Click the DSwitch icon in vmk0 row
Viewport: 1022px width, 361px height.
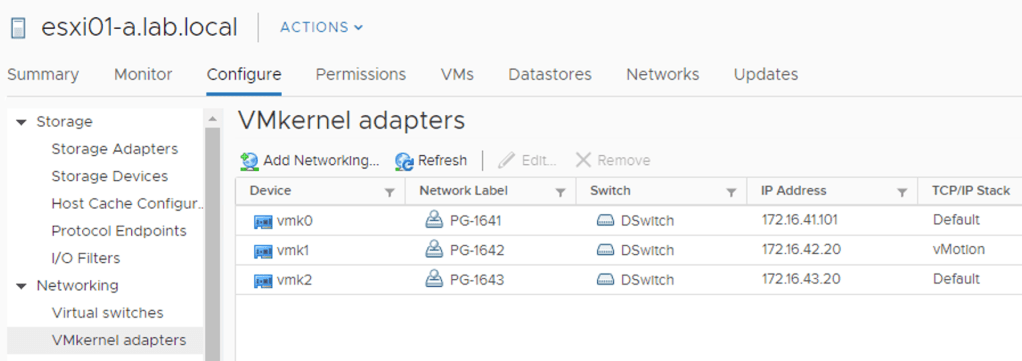pyautogui.click(x=606, y=221)
